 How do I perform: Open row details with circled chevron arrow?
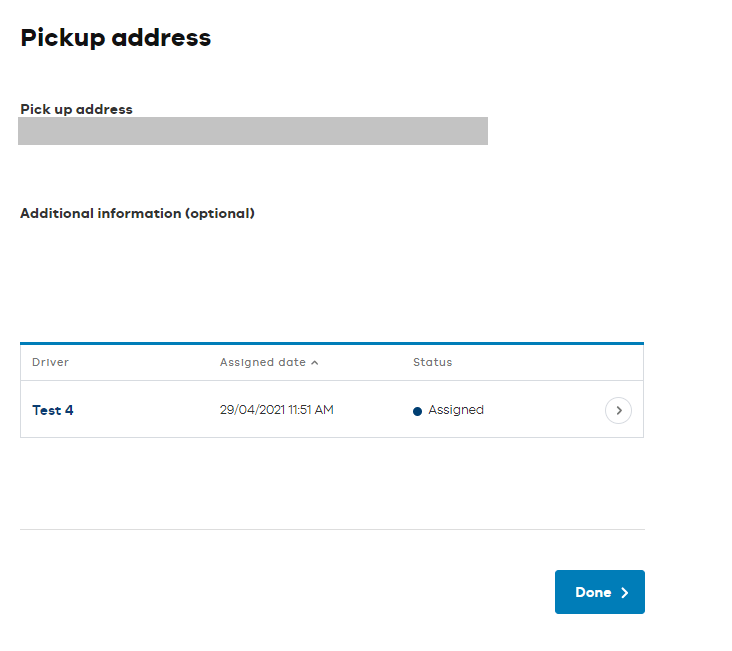[x=618, y=410]
